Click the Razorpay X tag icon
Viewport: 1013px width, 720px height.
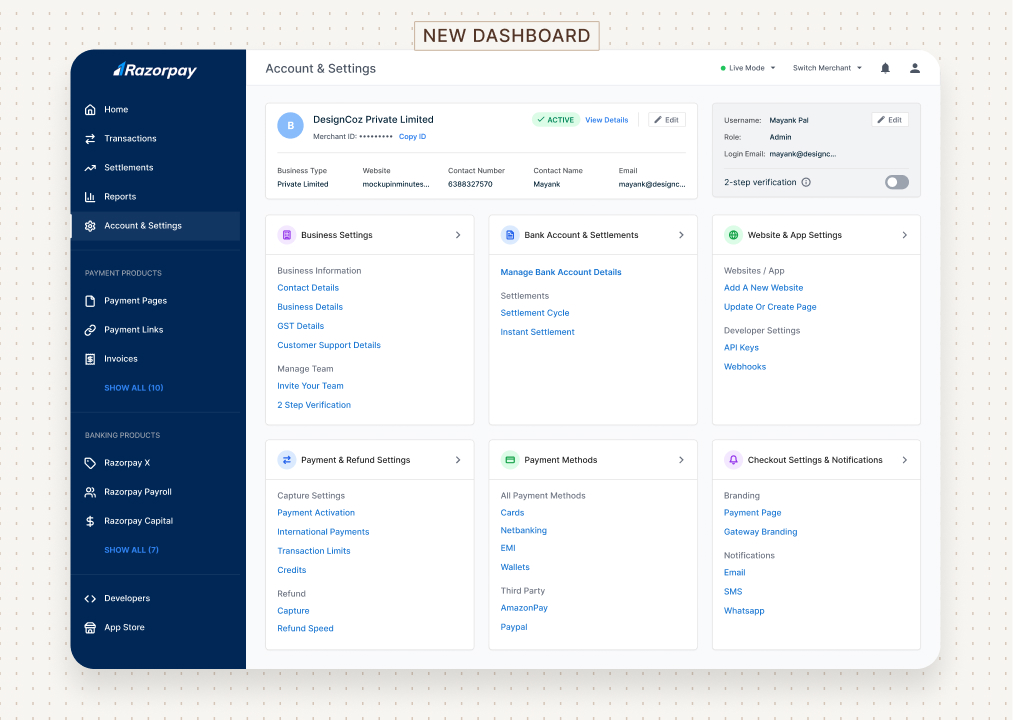coord(90,463)
